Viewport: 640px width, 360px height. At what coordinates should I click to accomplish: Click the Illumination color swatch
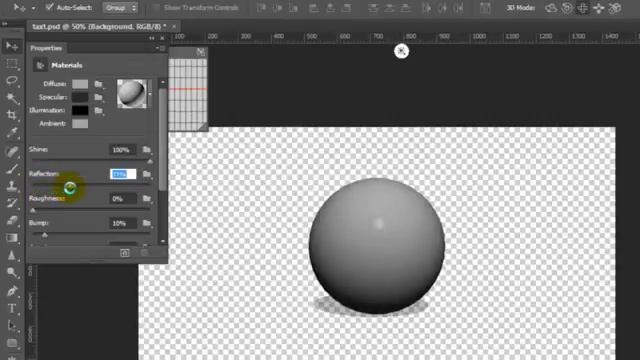click(80, 110)
